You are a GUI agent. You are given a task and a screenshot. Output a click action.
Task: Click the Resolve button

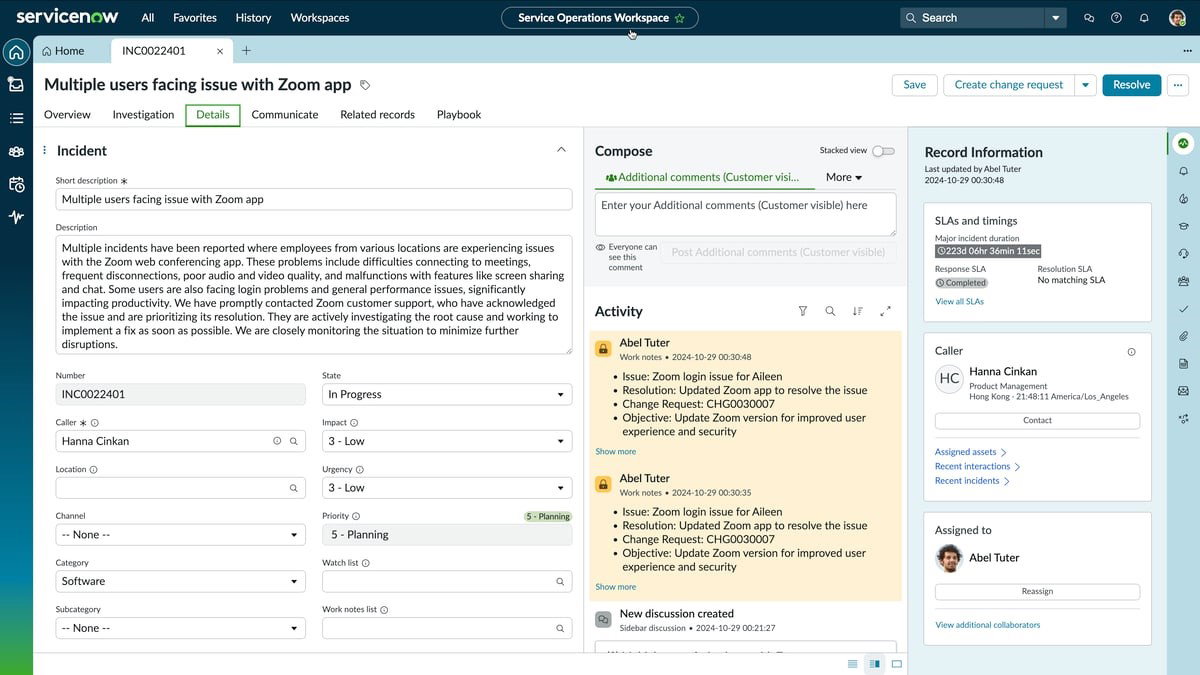point(1131,85)
